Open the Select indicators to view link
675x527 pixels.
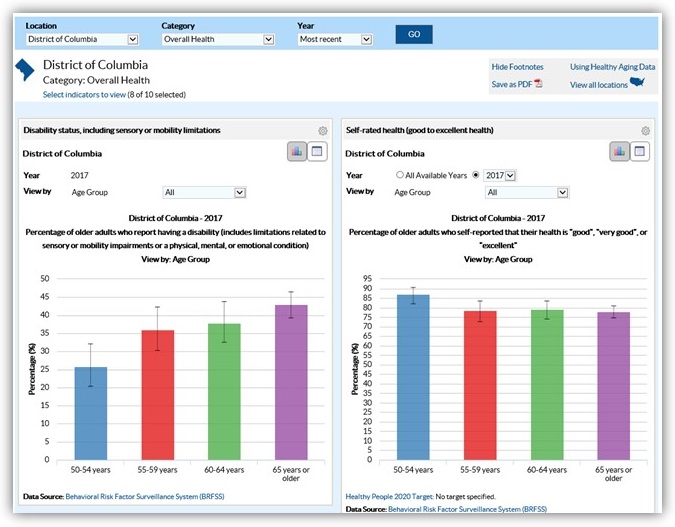click(84, 95)
